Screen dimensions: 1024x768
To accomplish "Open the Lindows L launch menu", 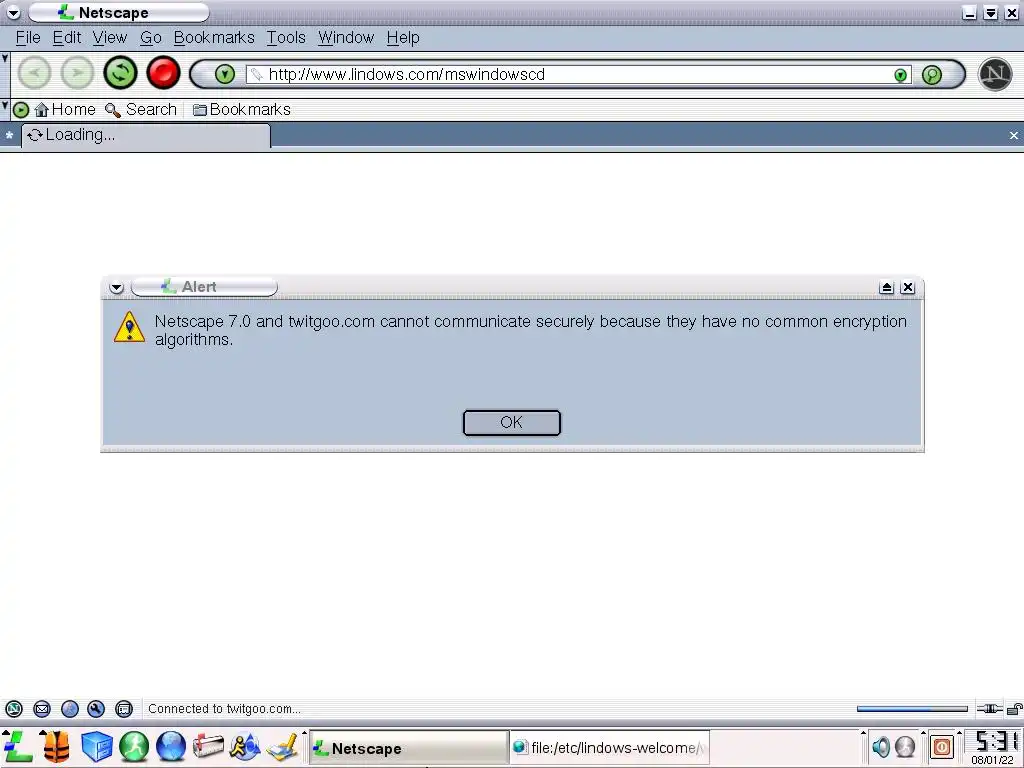I will coord(18,746).
